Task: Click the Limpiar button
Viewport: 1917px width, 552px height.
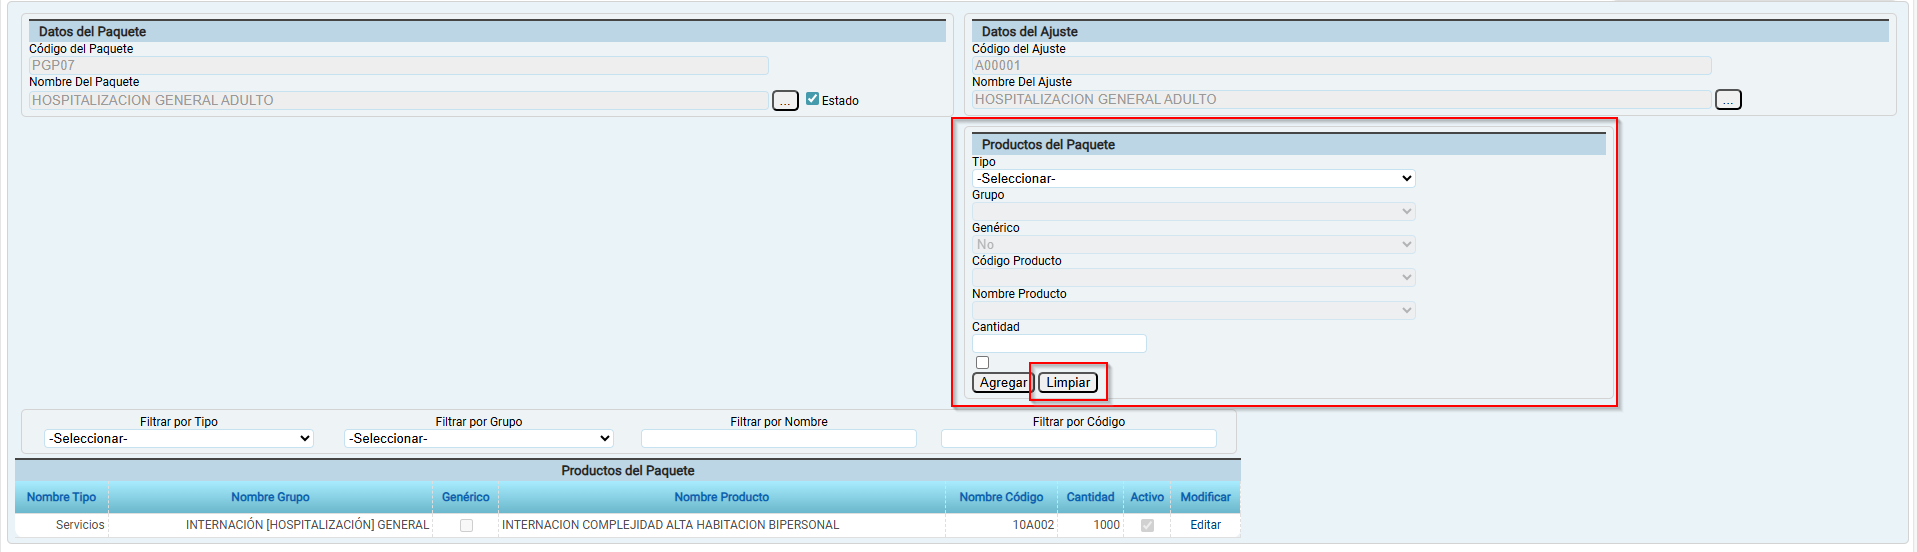Action: (x=1068, y=383)
